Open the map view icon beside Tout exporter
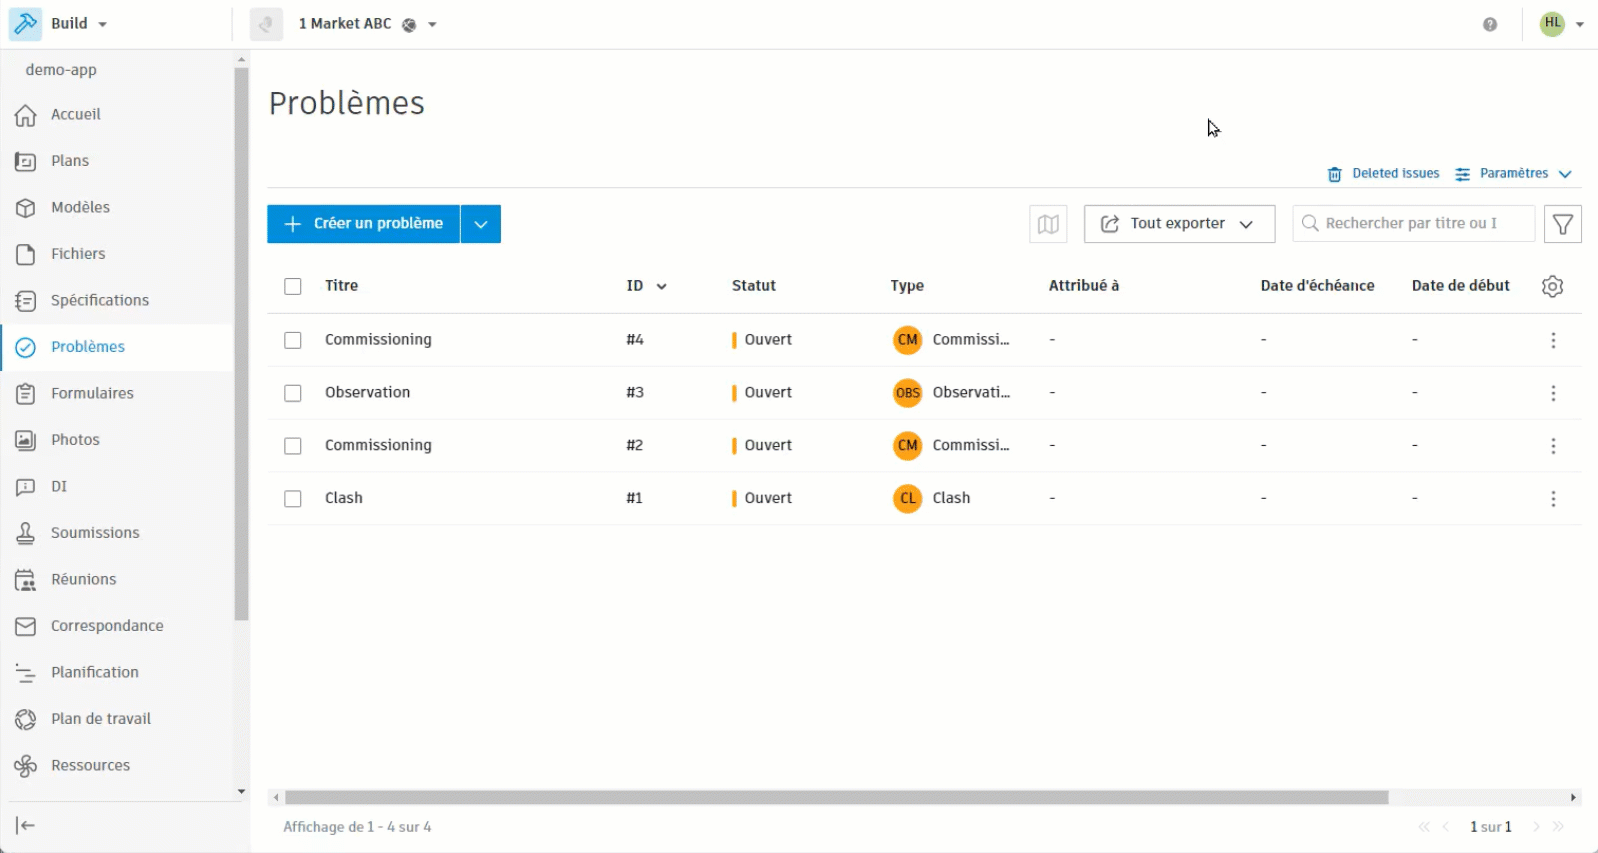Screen dimensions: 1598x853 point(1048,224)
